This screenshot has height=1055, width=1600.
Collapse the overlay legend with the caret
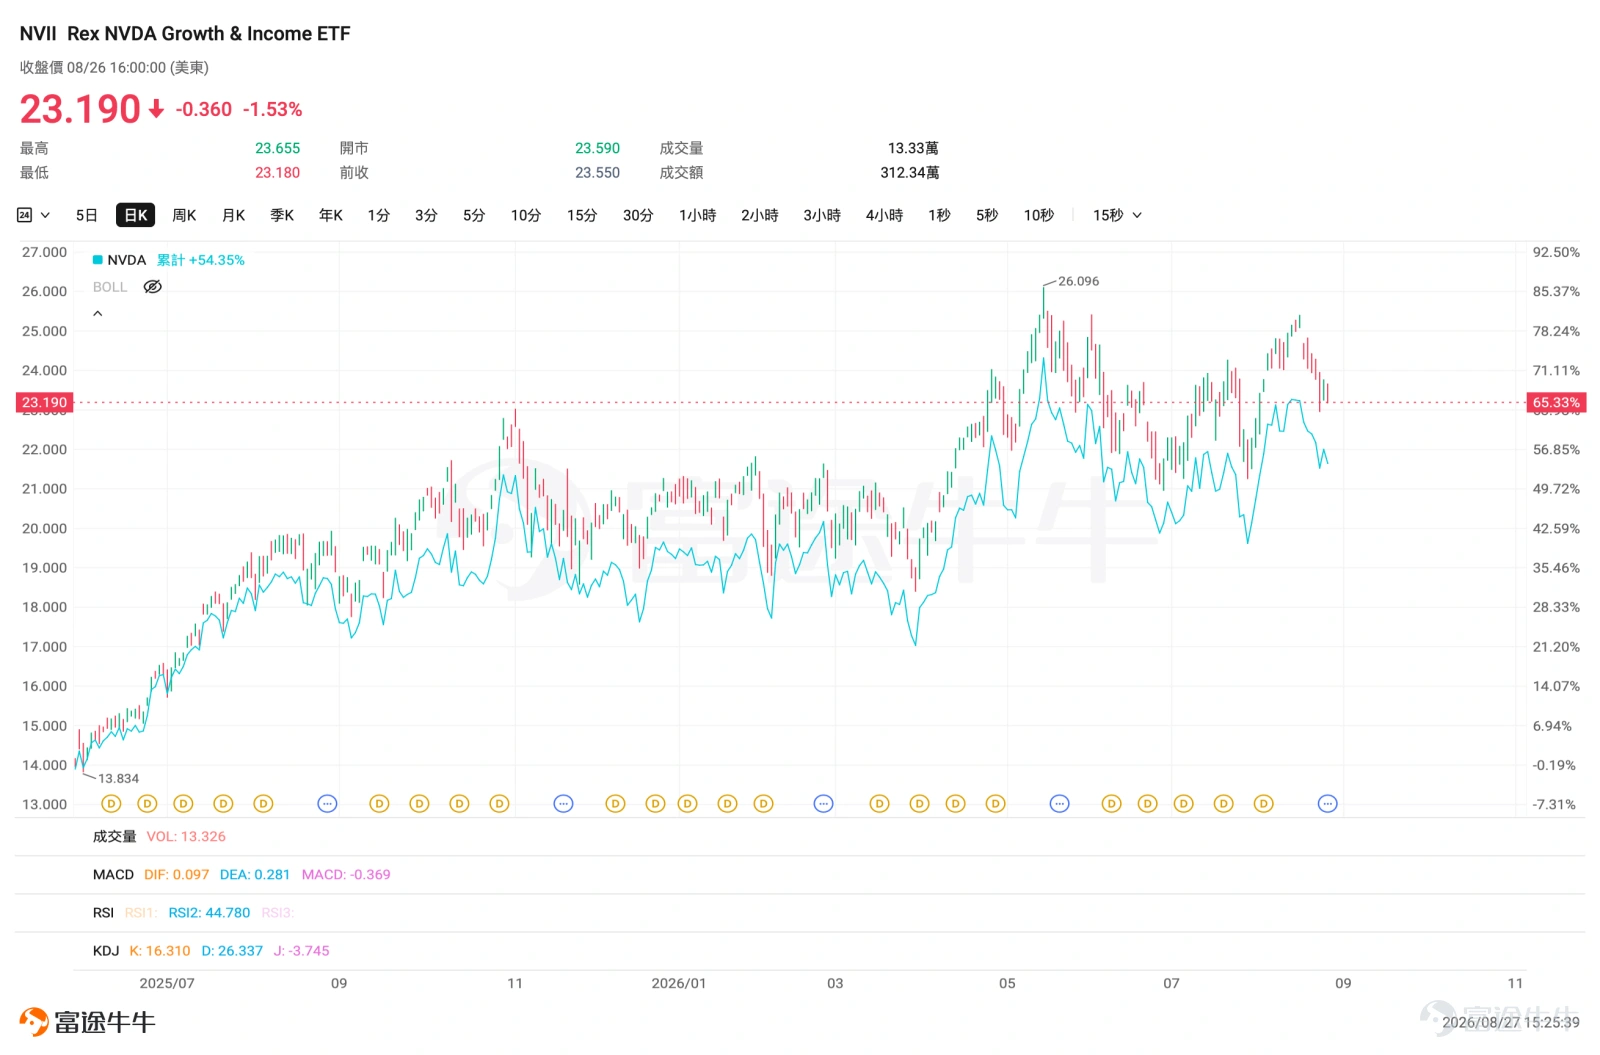(98, 314)
